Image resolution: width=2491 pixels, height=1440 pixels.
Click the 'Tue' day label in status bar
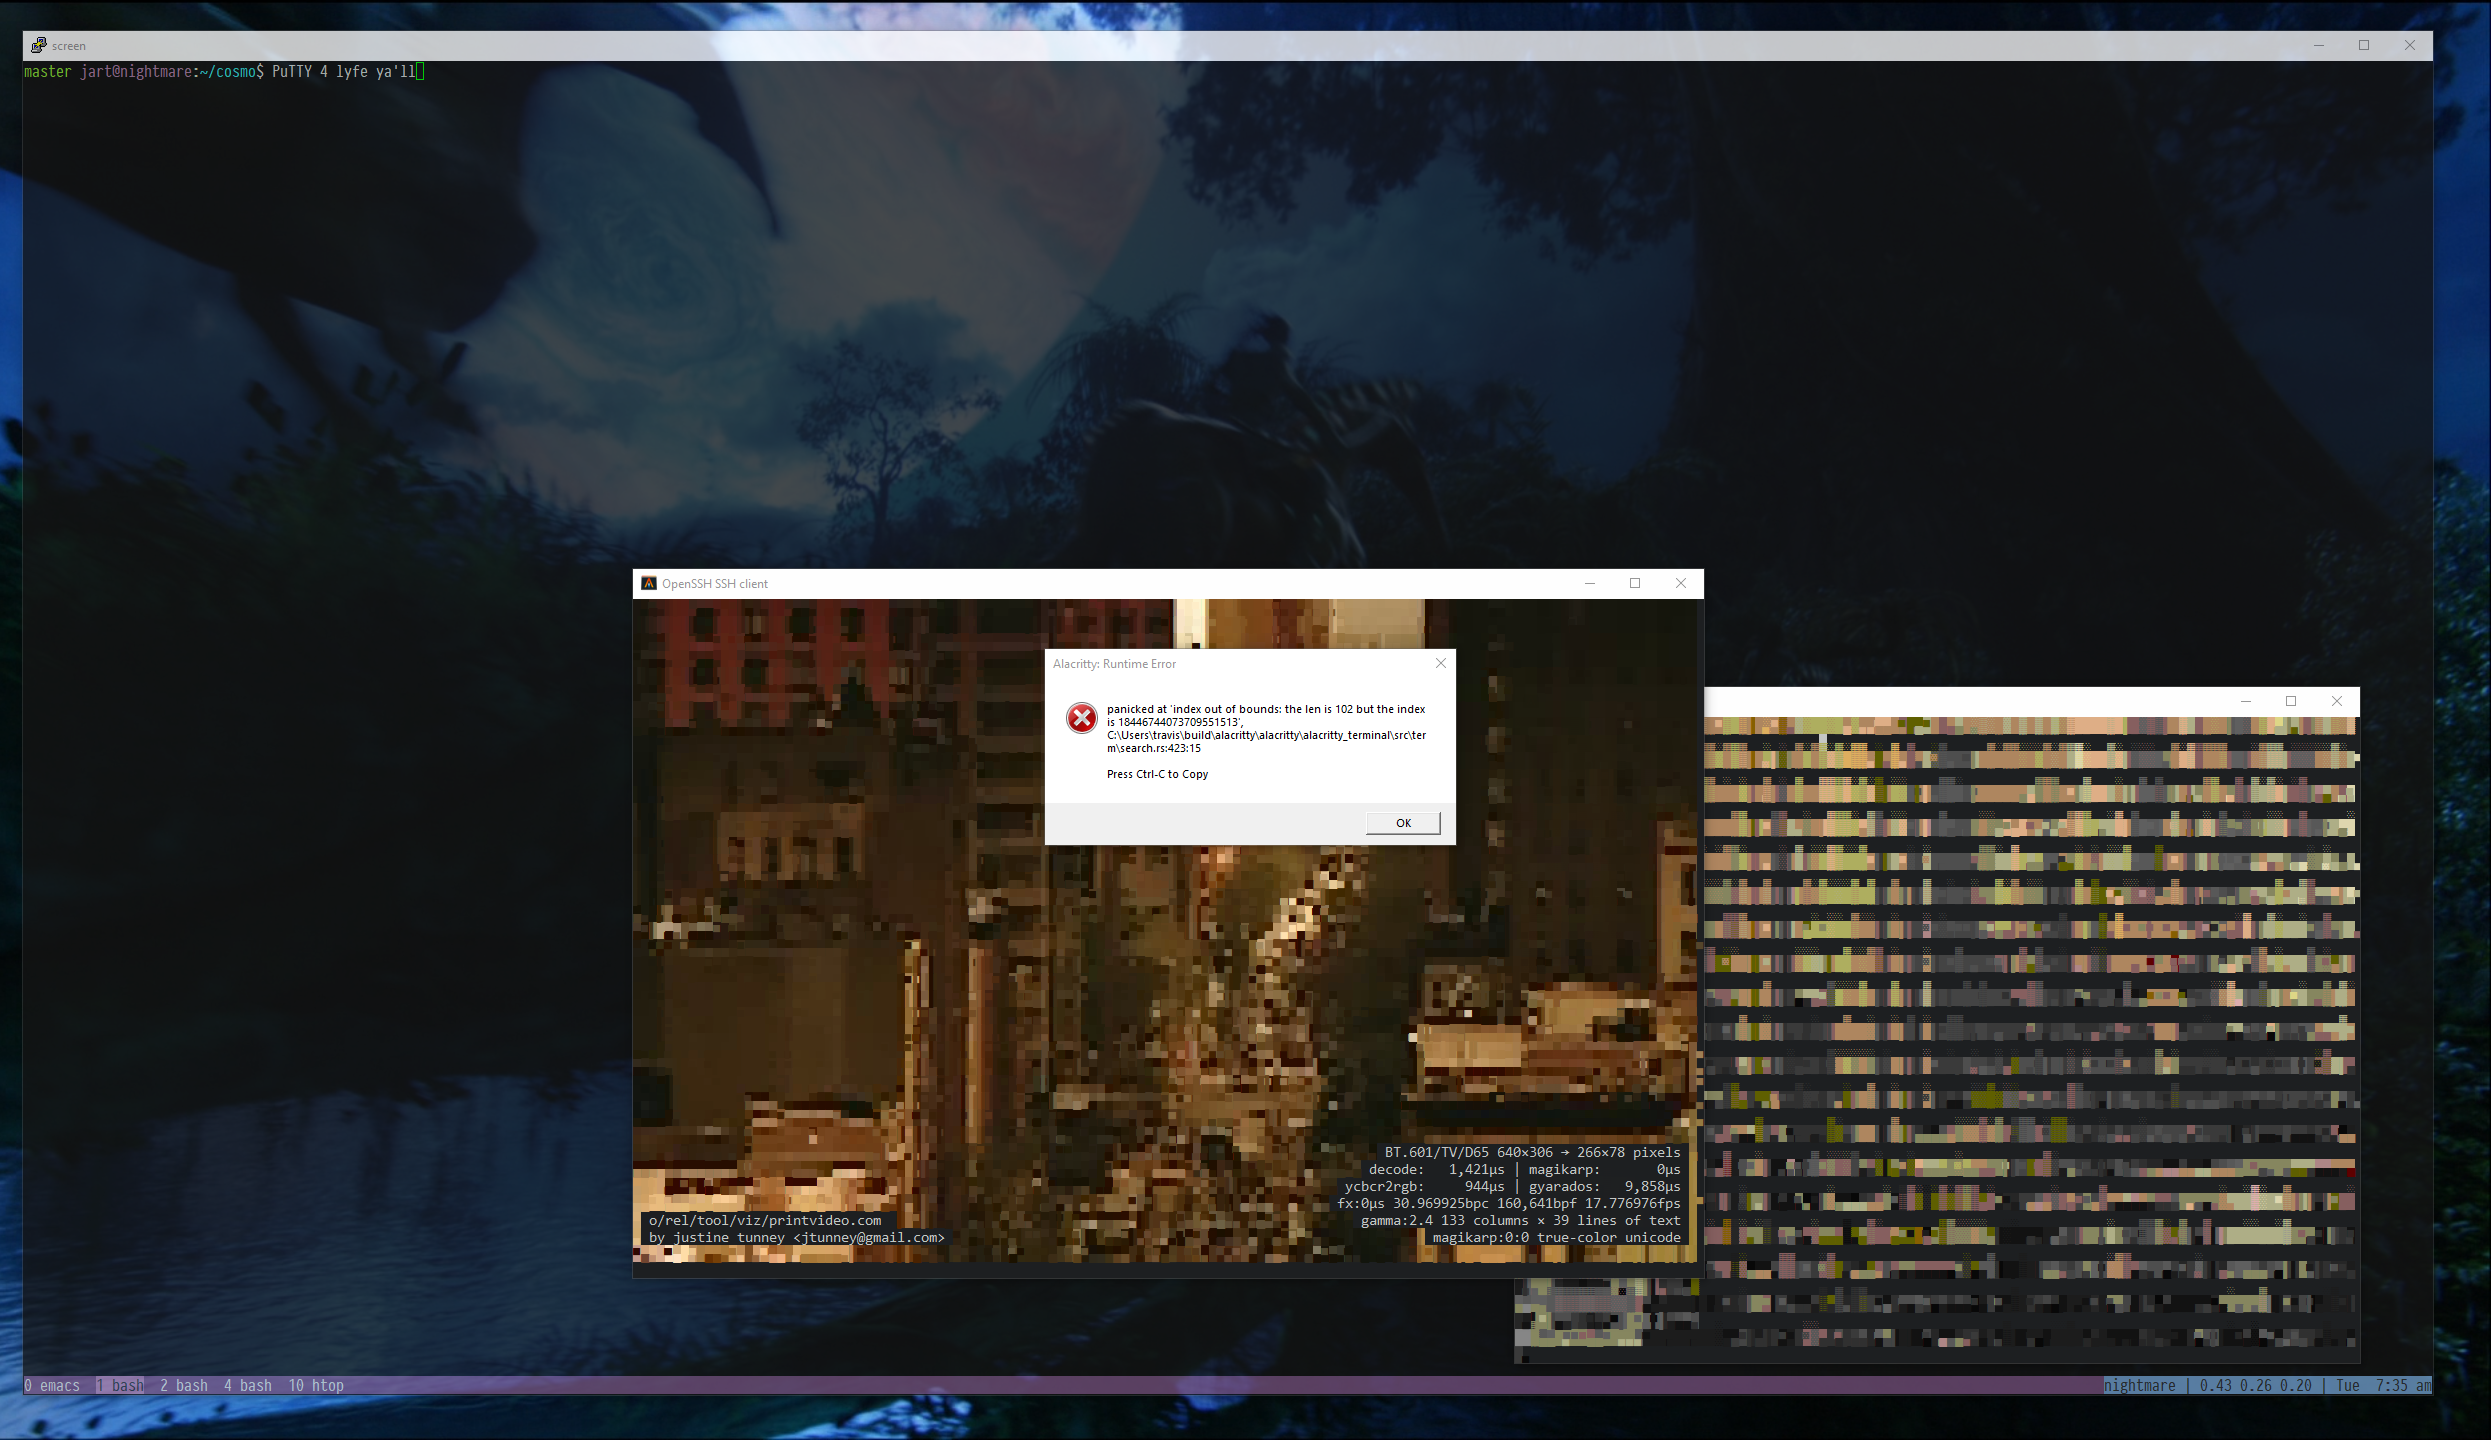[x=2347, y=1385]
